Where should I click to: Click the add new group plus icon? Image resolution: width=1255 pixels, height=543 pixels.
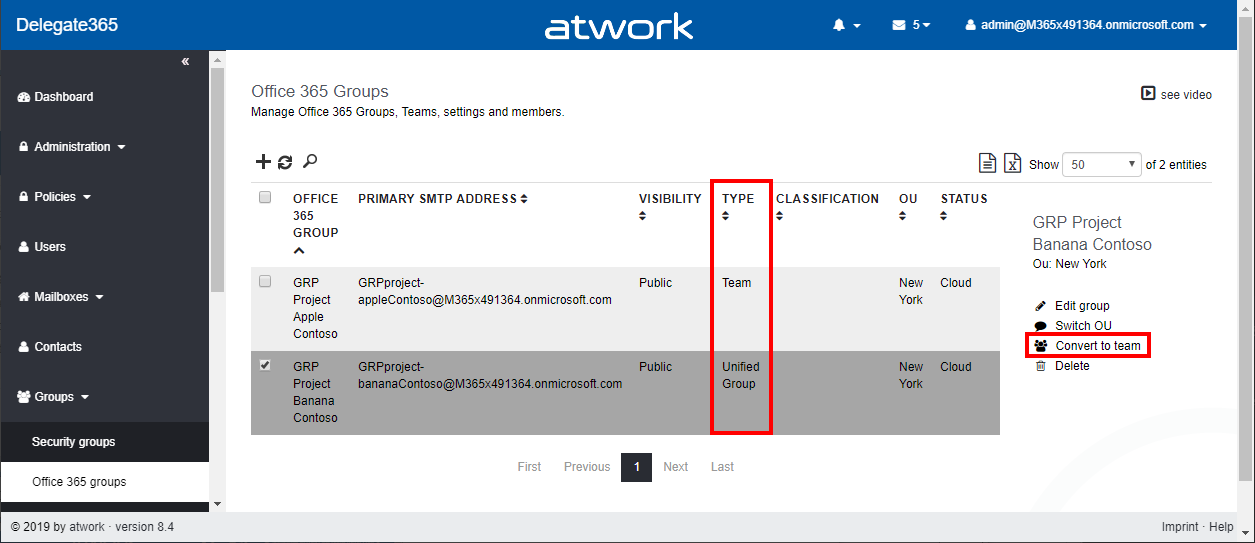[263, 162]
